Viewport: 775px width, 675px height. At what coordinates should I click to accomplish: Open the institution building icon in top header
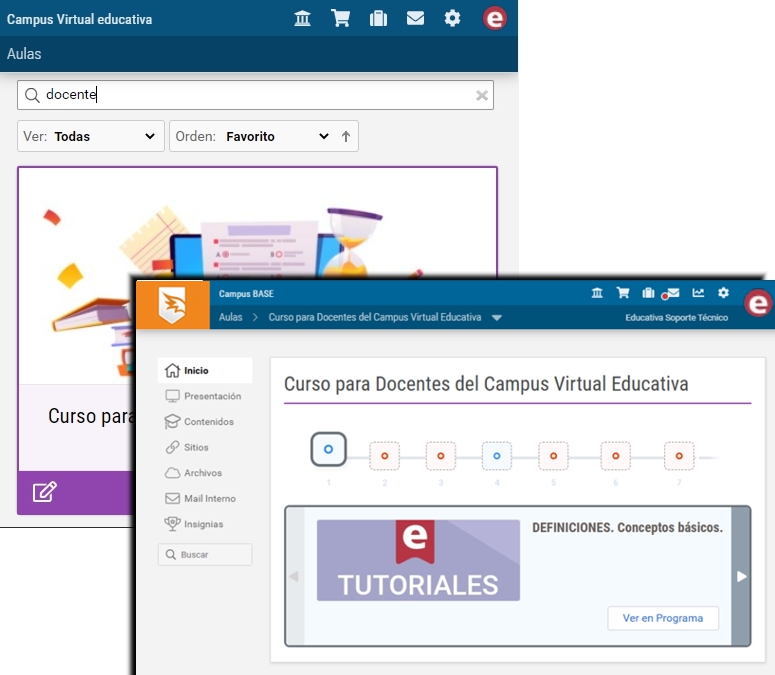tap(302, 18)
